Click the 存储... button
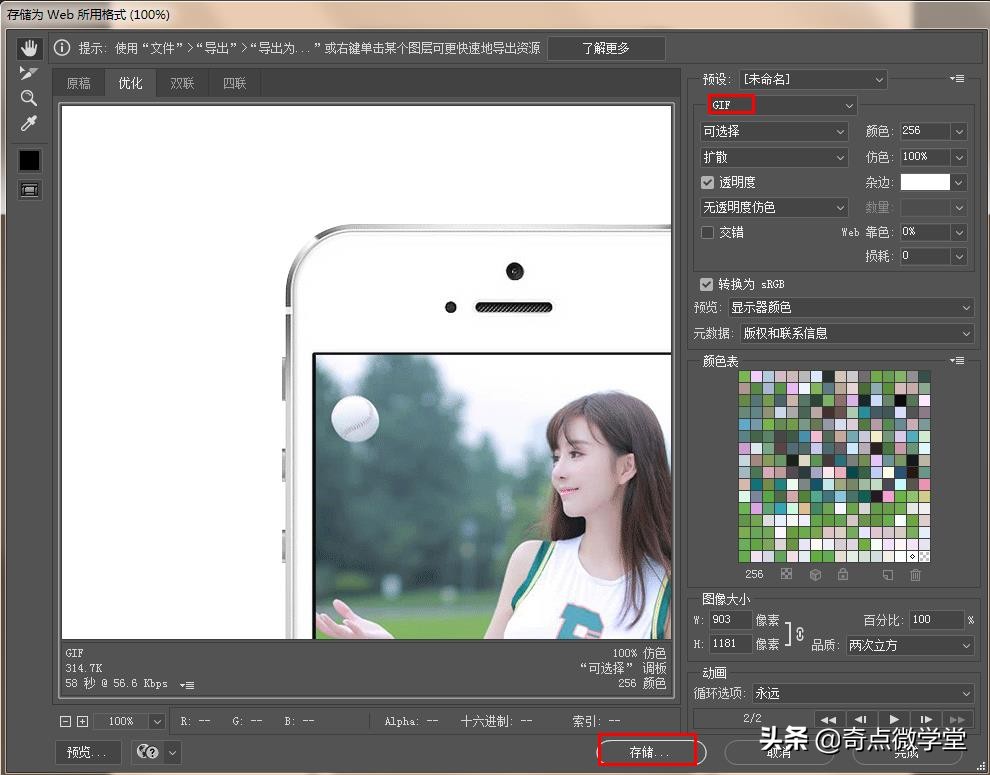 (648, 752)
